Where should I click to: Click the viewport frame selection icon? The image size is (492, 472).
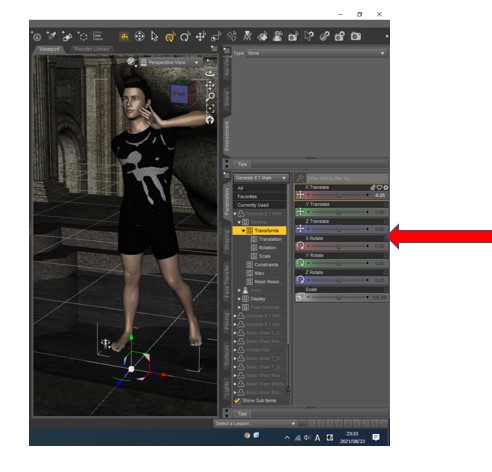tap(210, 108)
